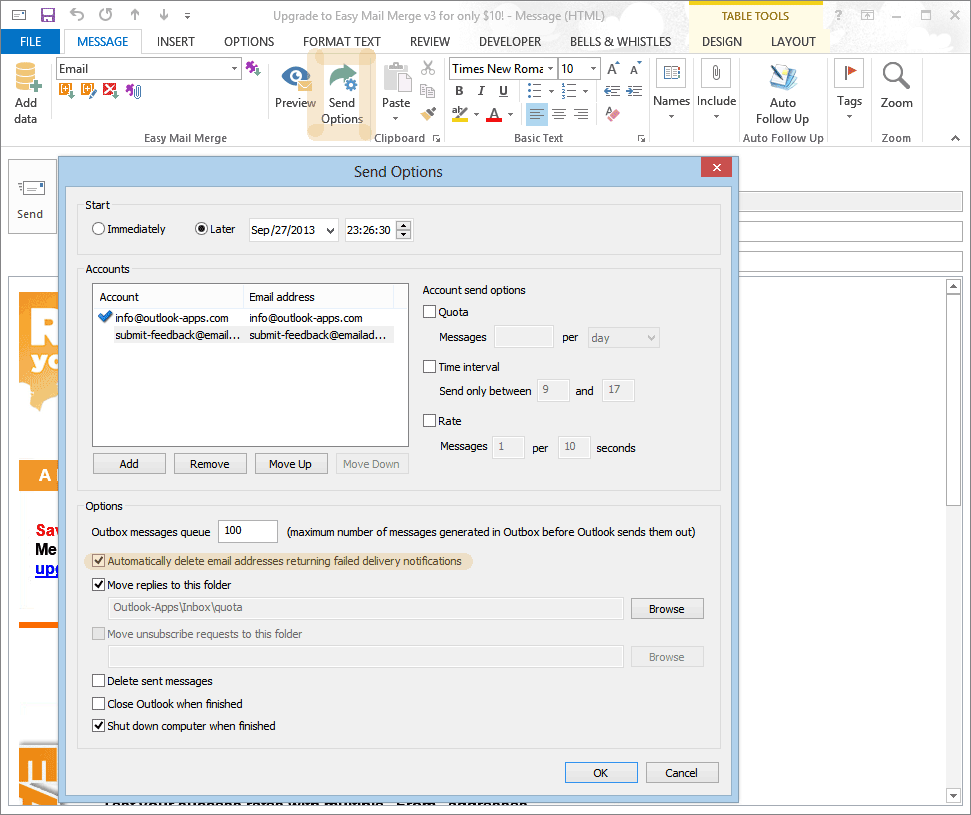Click the Send envelope button
971x815 pixels.
pos(30,197)
